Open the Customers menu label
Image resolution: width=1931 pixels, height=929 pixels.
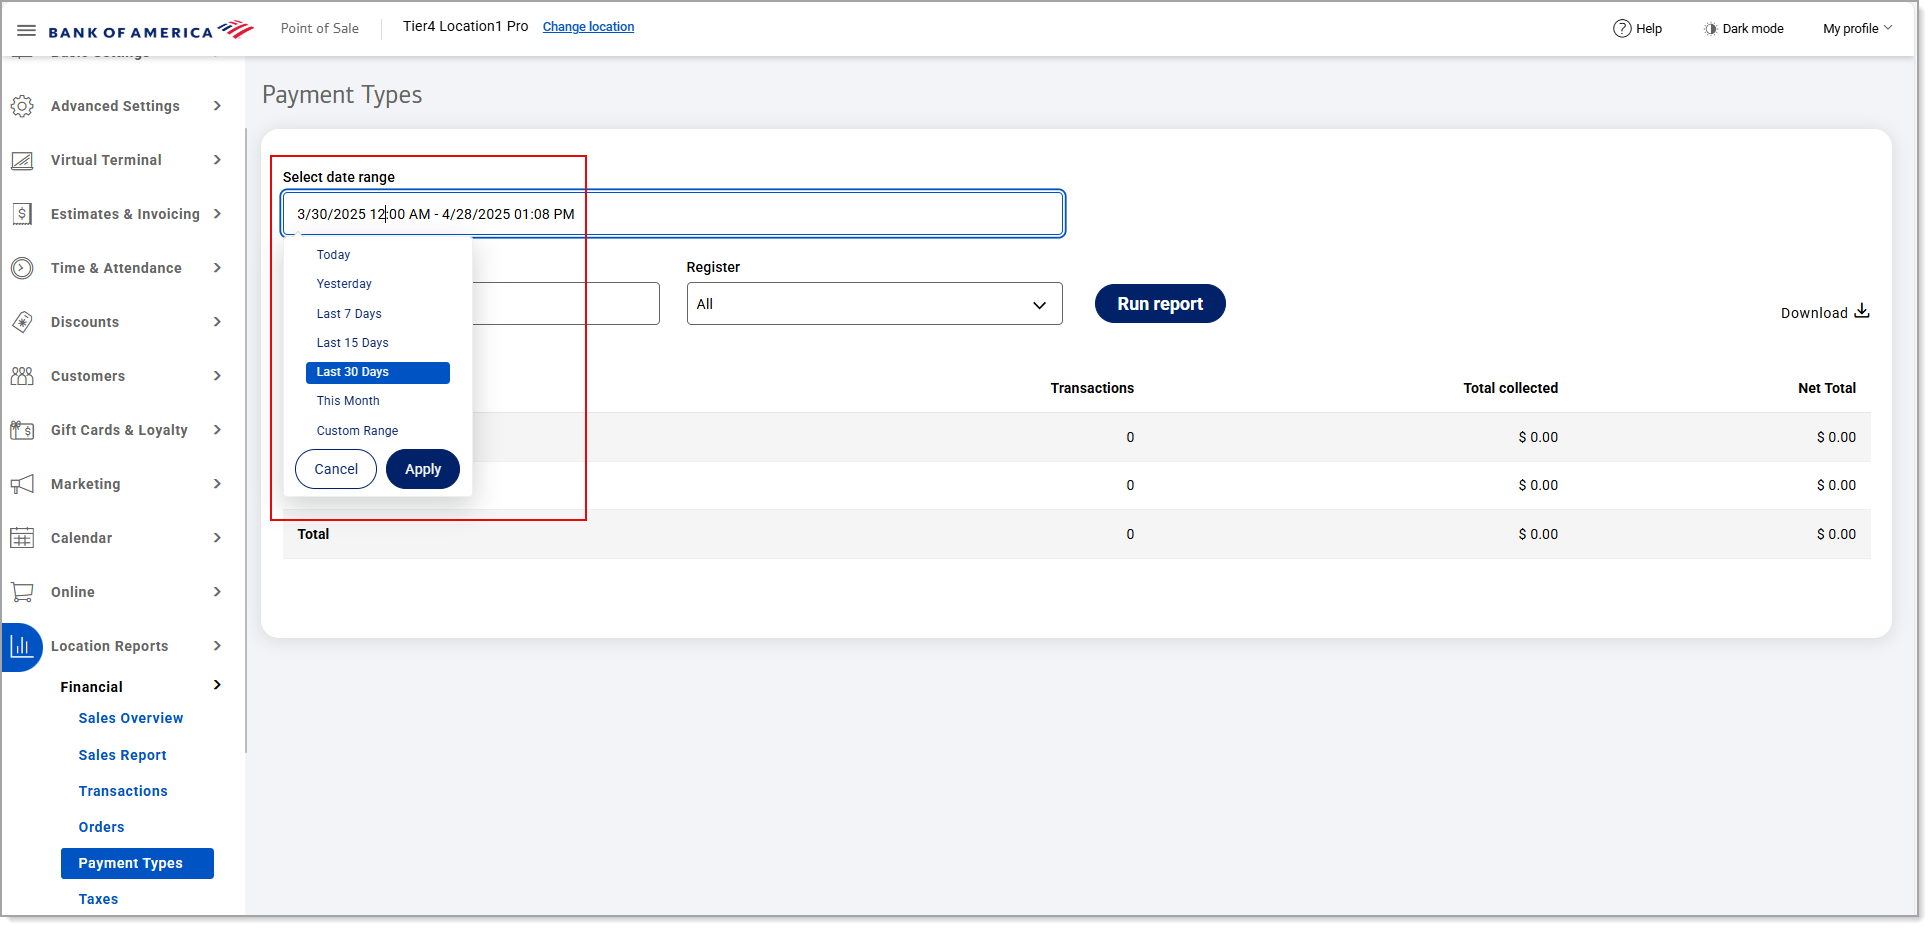pos(88,376)
